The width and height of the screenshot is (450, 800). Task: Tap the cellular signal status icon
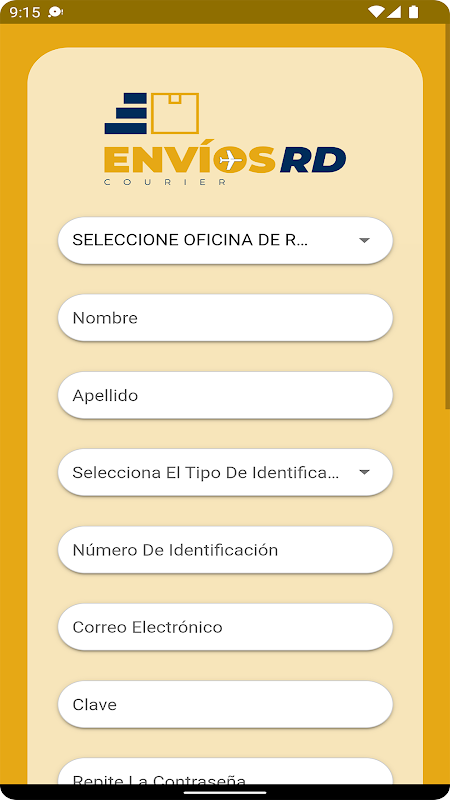[394, 12]
